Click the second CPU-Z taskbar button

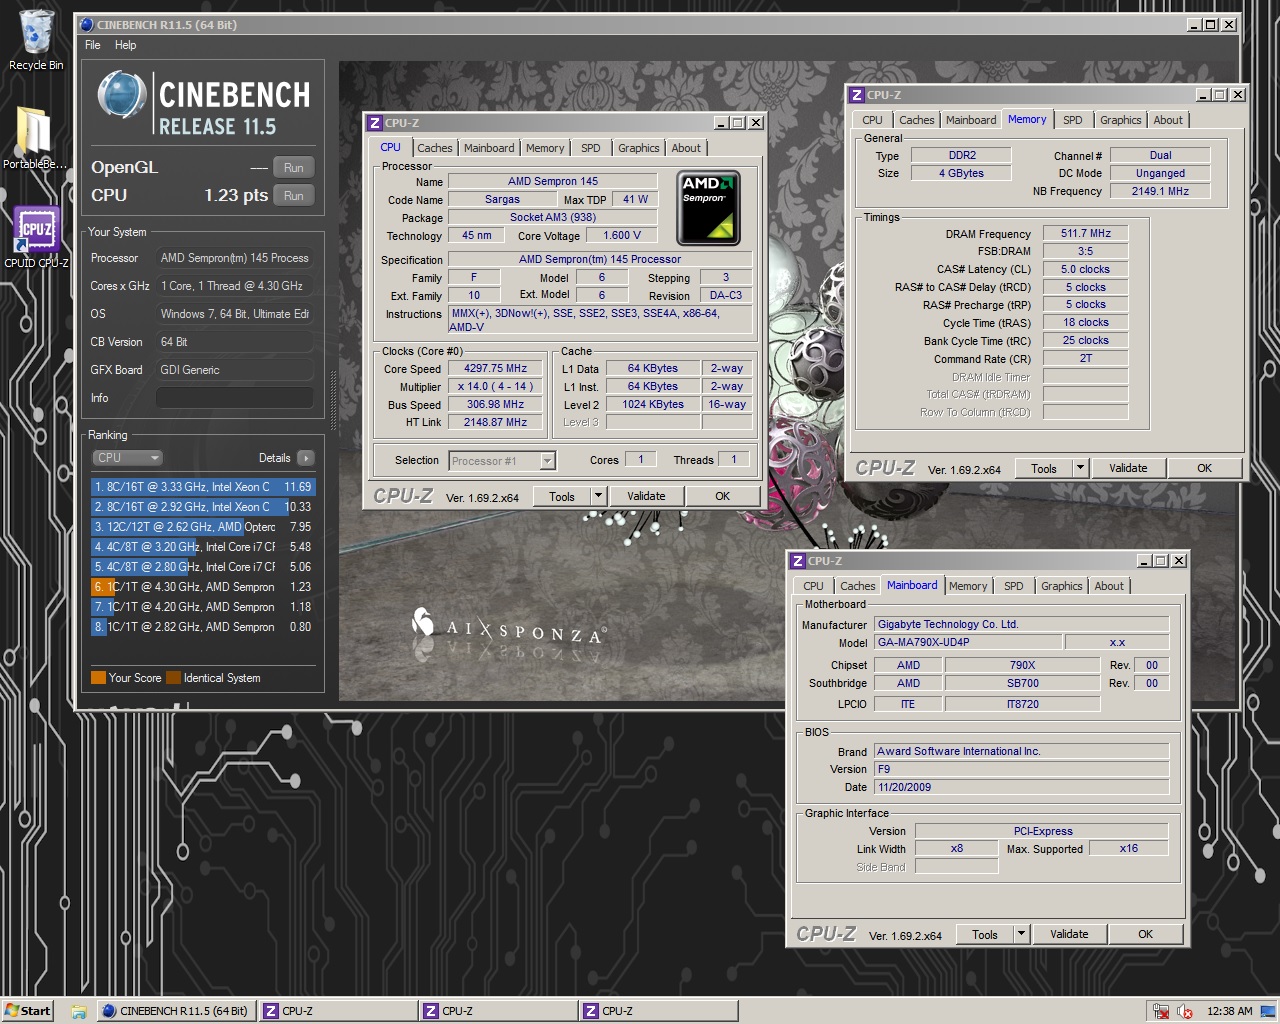pos(498,1011)
